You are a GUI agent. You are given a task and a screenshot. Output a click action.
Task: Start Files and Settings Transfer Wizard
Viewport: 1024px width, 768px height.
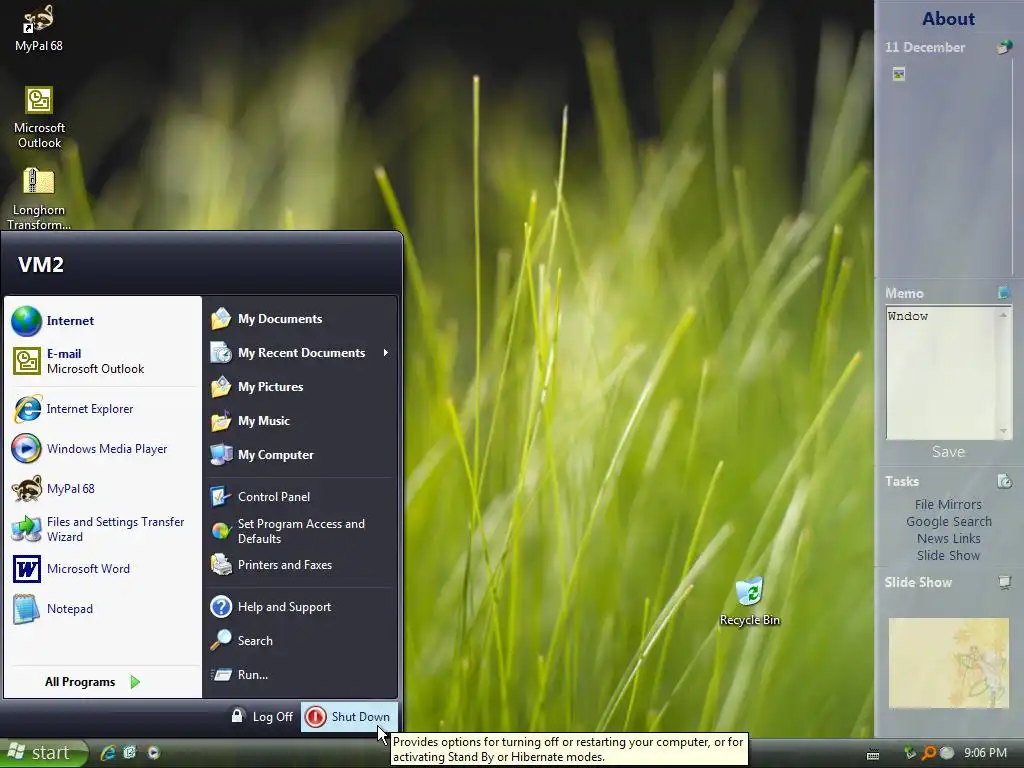pyautogui.click(x=103, y=529)
